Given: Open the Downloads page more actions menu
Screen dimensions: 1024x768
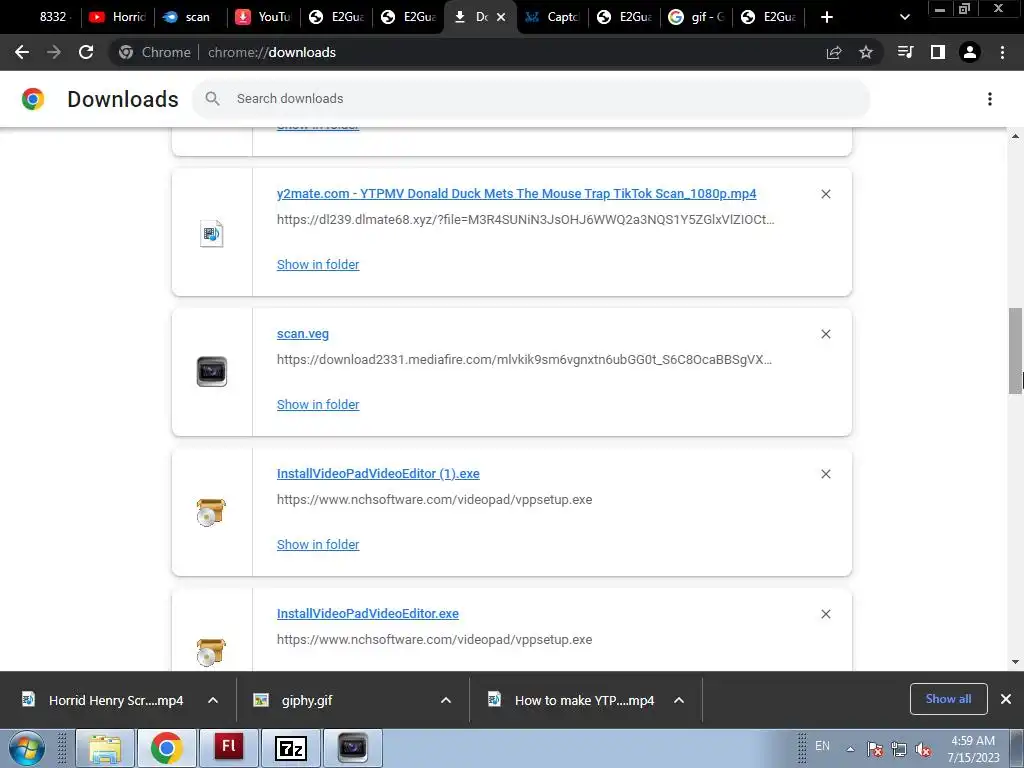Looking at the screenshot, I should 989,99.
